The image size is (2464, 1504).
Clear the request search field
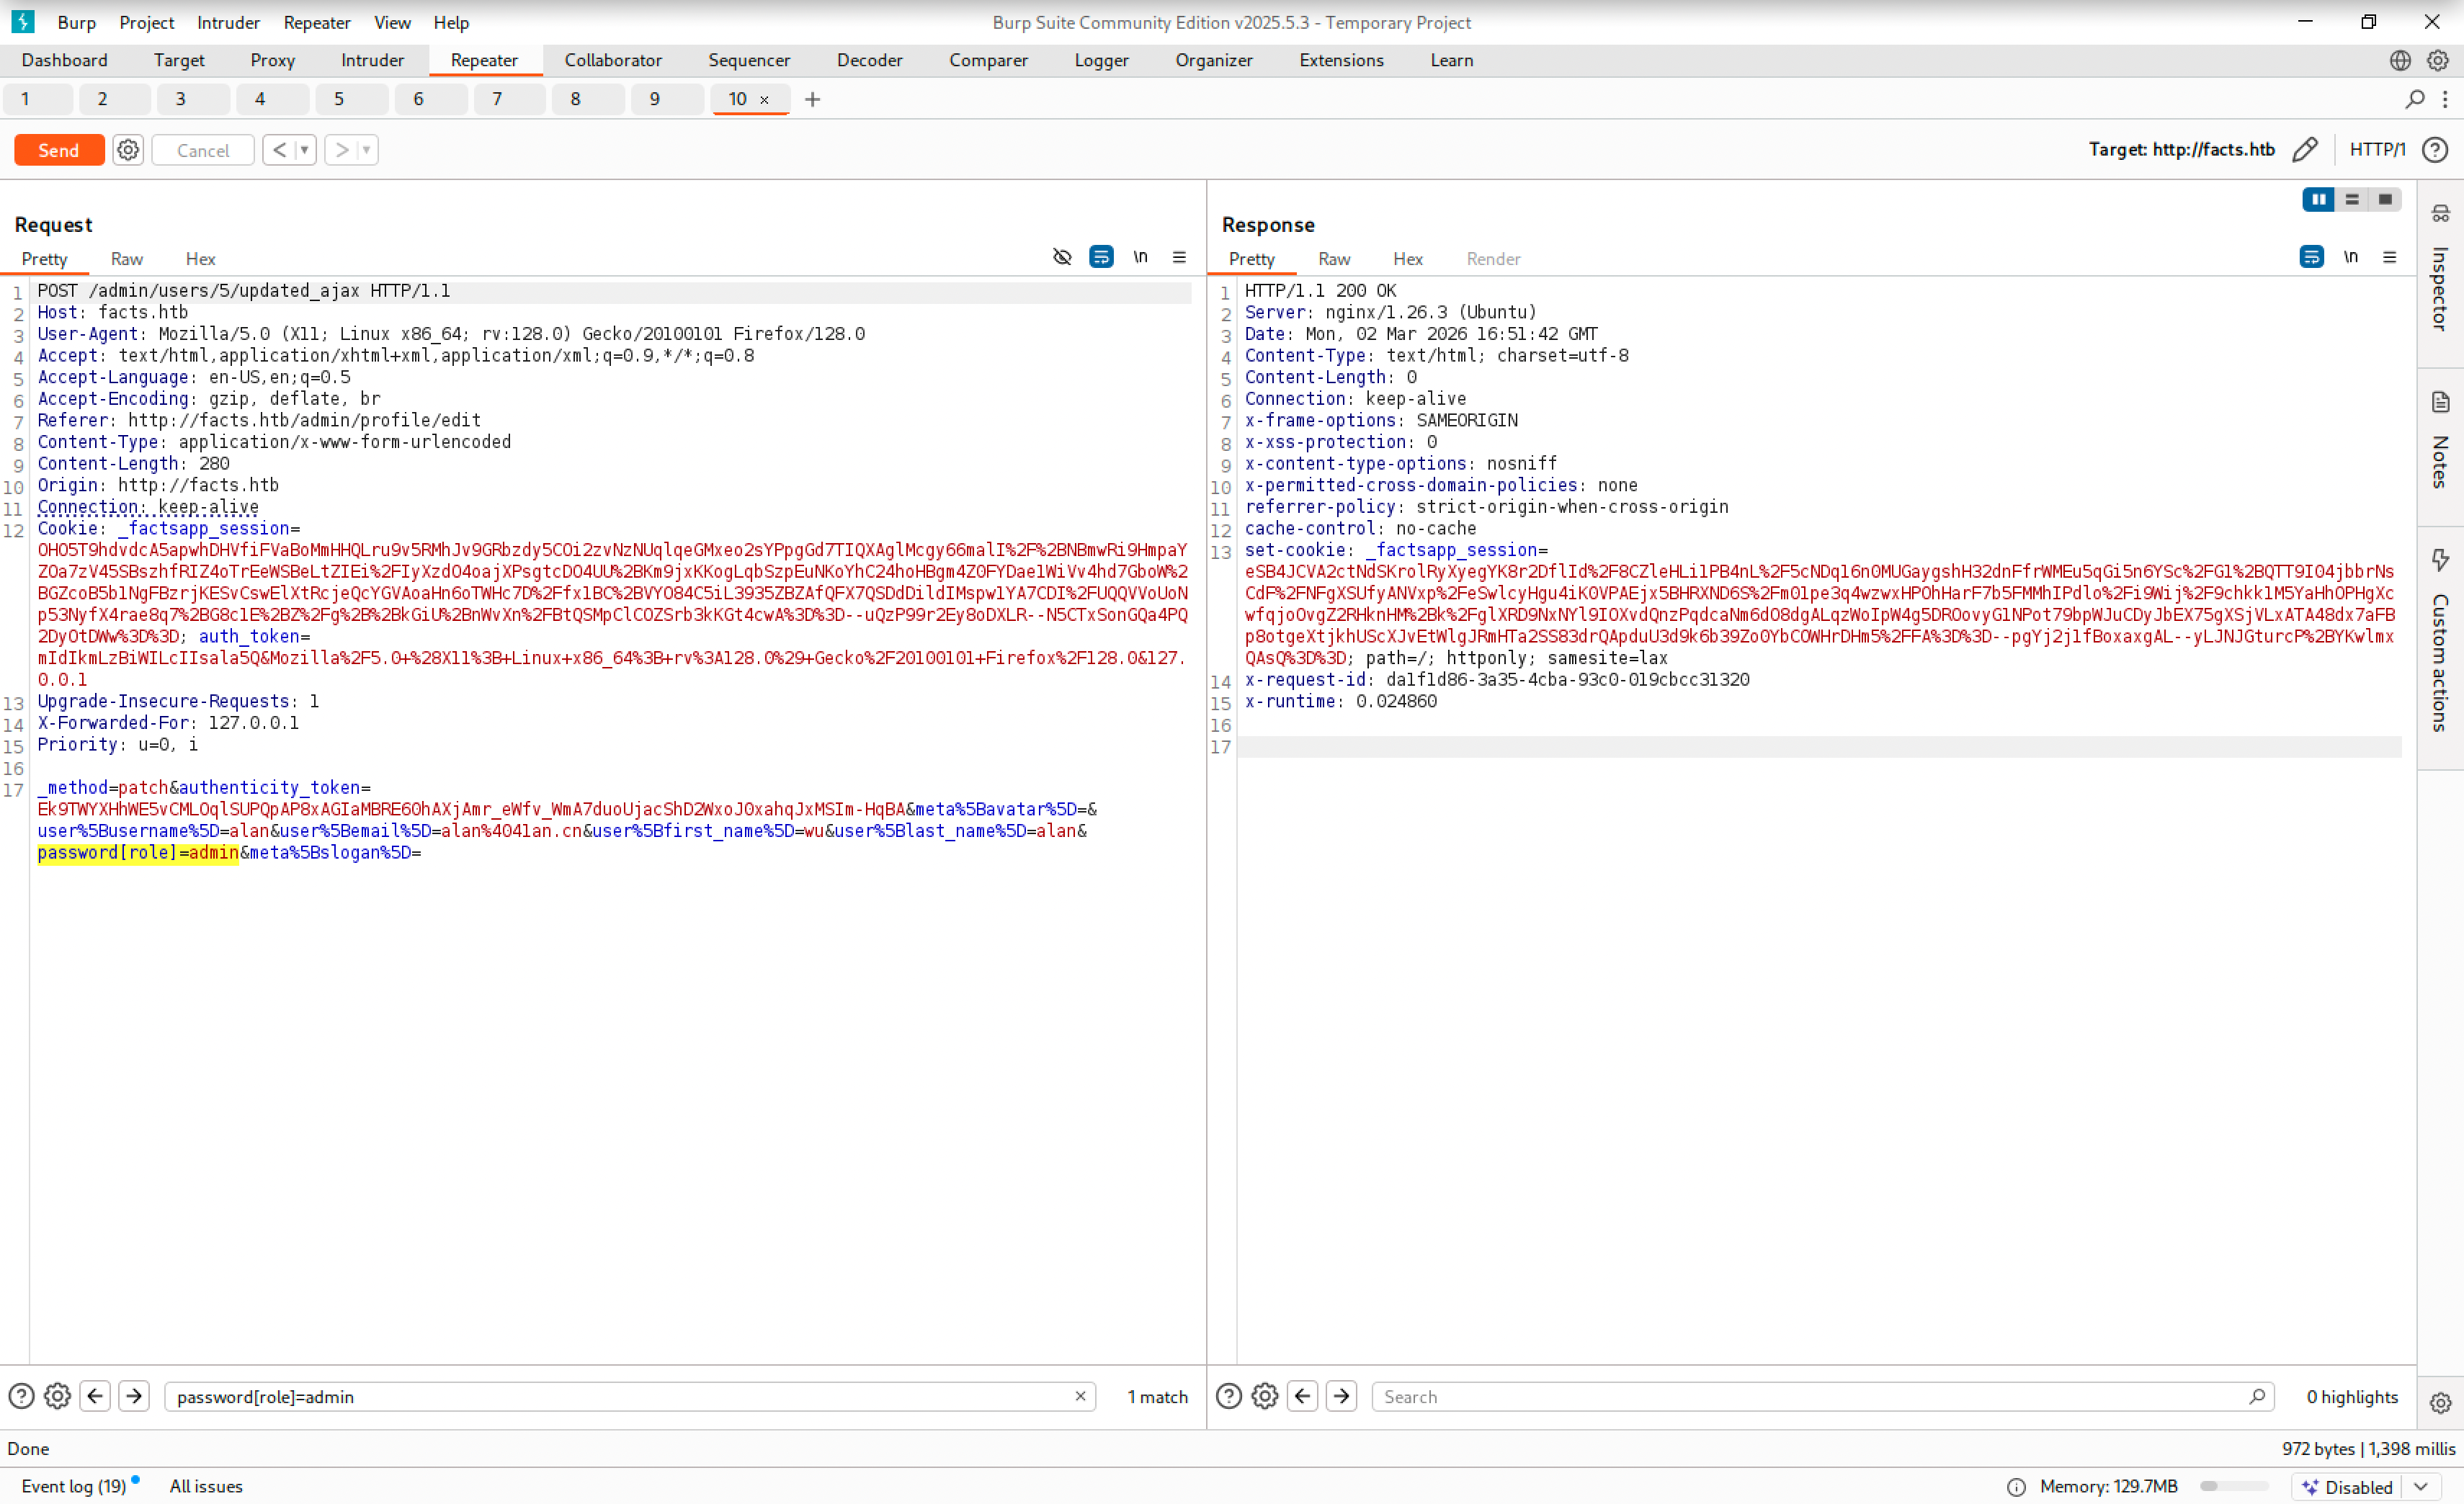coord(1080,1396)
